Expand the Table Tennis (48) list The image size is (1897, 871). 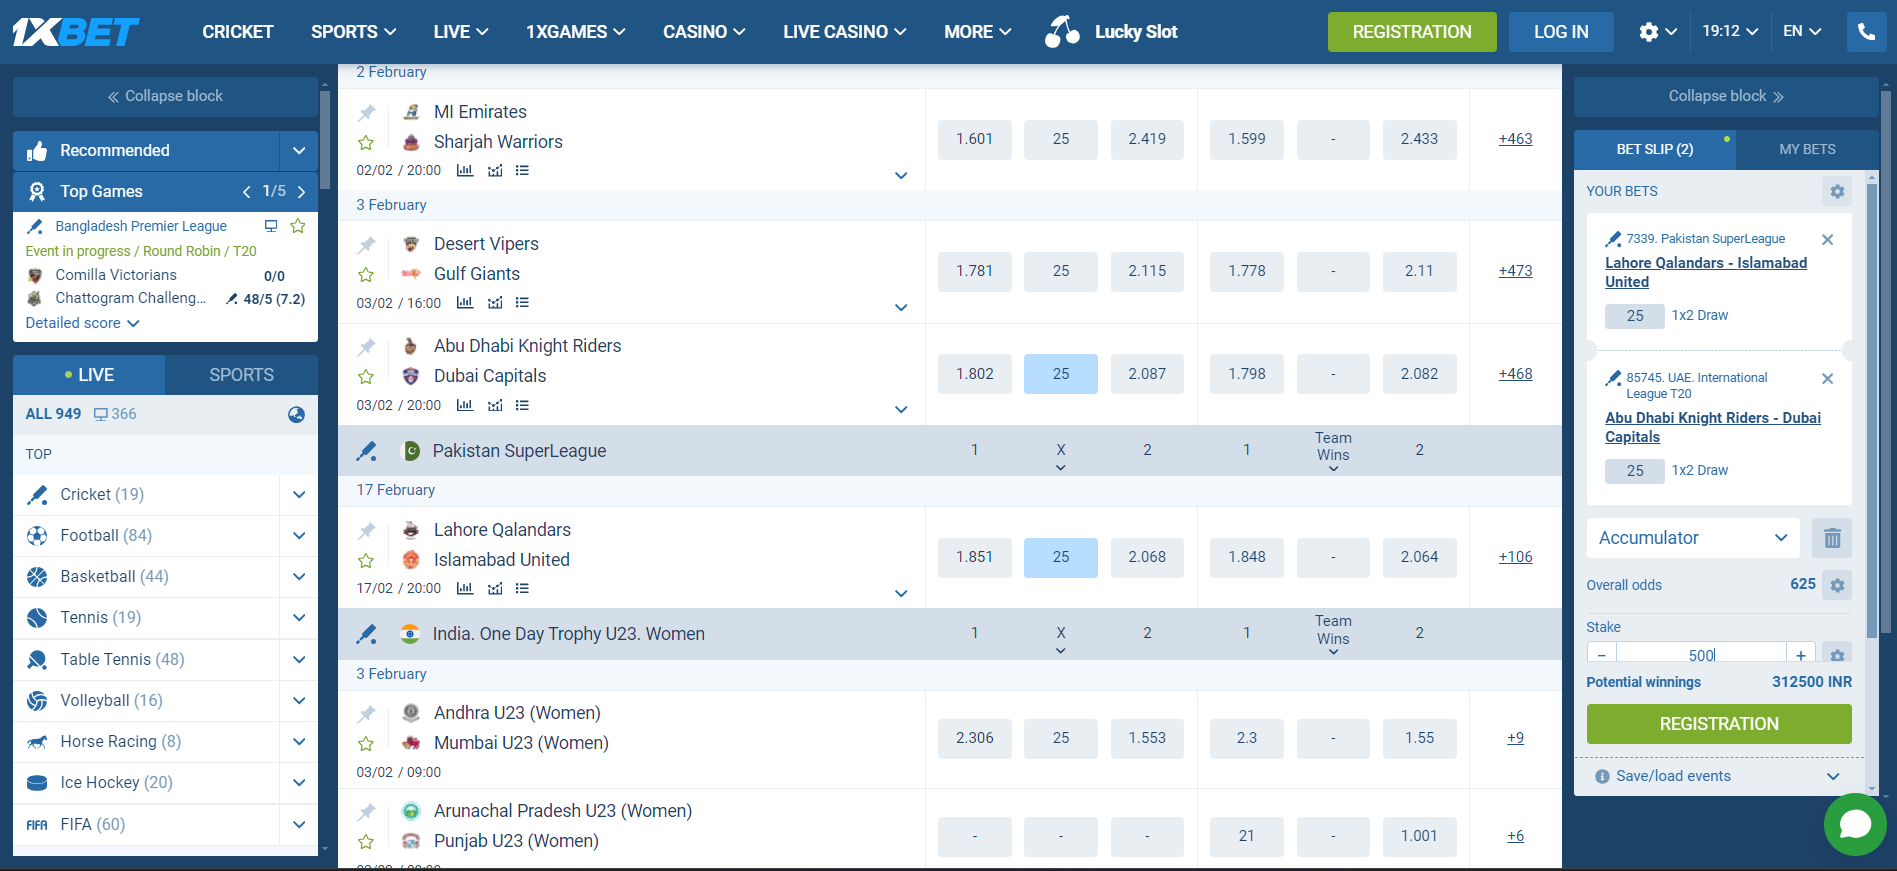(298, 660)
